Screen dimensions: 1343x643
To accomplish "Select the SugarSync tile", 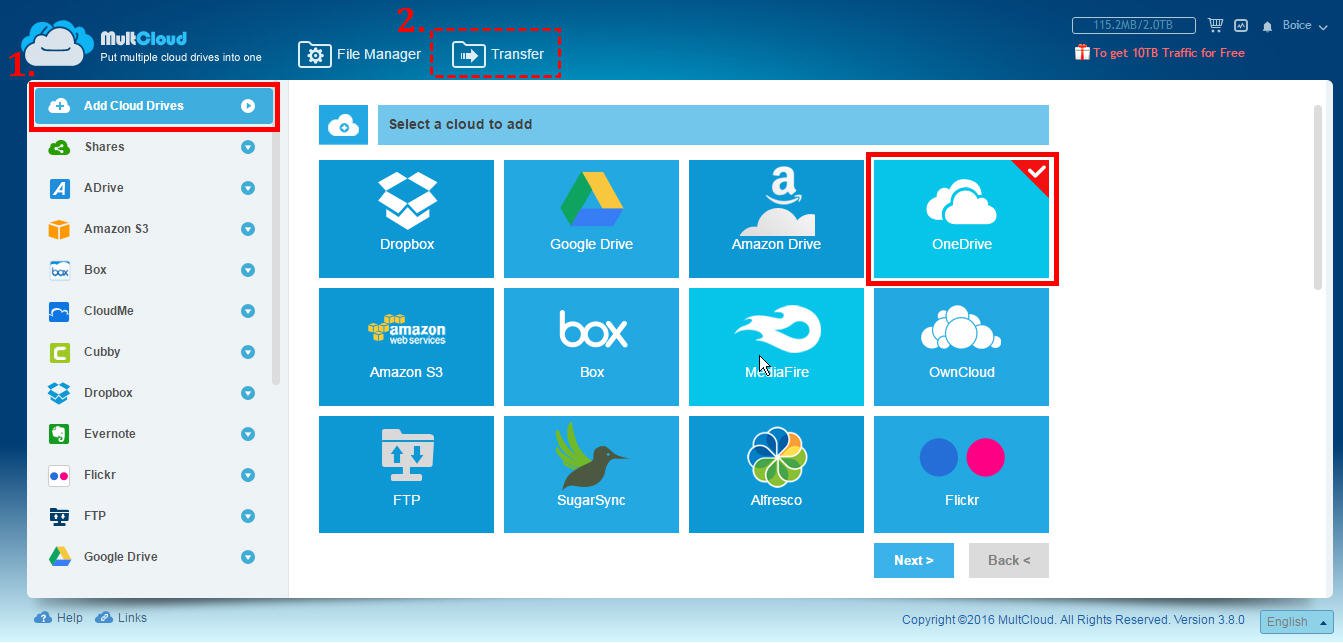I will tap(591, 474).
